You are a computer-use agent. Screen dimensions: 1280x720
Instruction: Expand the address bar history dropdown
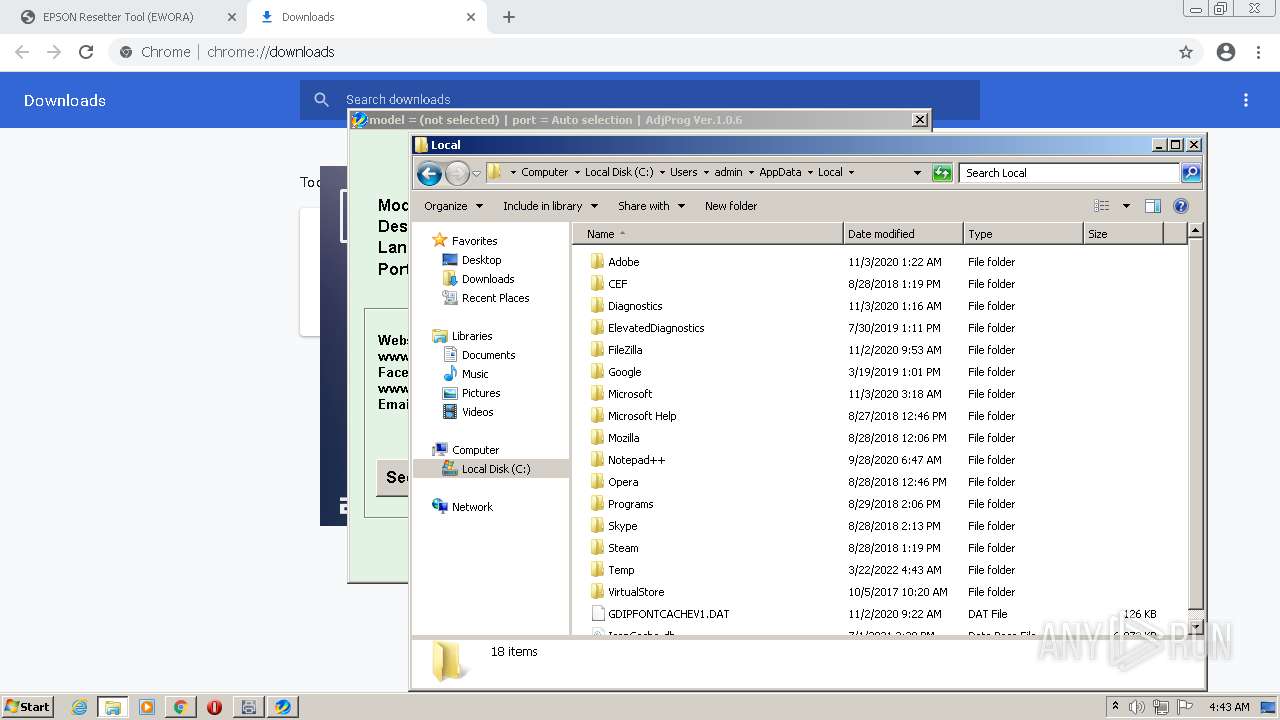[x=917, y=173]
